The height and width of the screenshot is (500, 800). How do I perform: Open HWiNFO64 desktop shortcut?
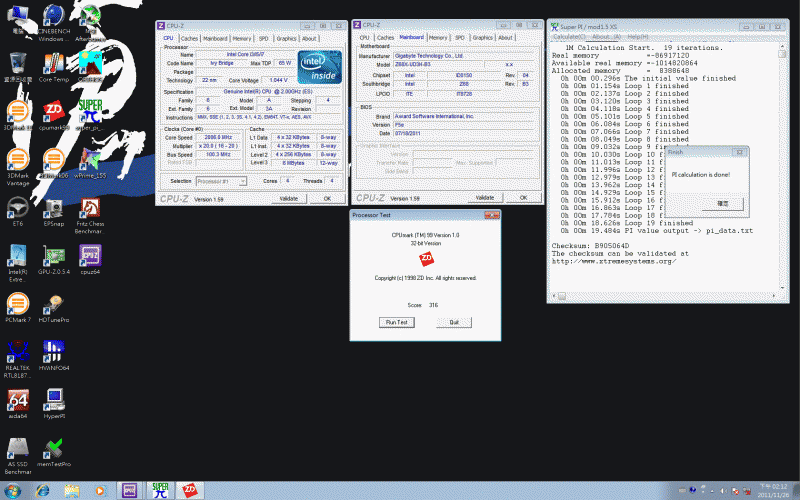coord(54,355)
